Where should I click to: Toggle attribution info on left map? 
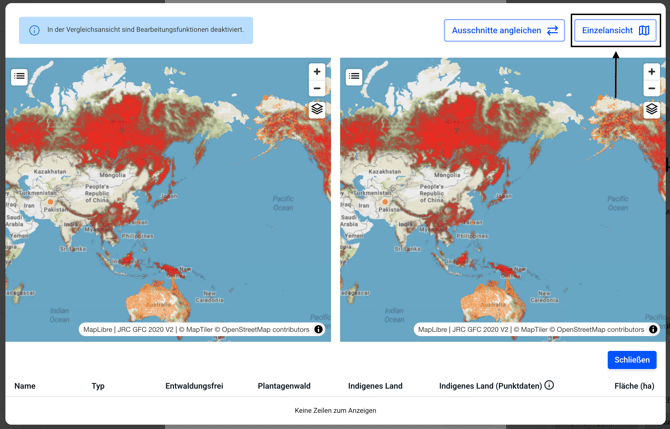(319, 329)
